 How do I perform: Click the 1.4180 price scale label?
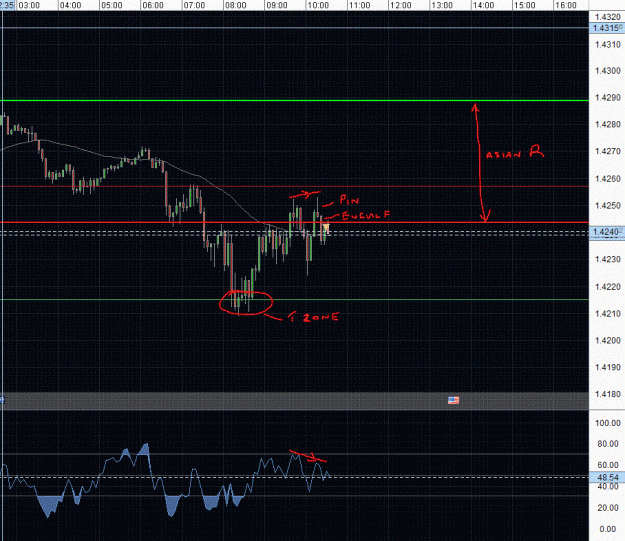pos(608,394)
